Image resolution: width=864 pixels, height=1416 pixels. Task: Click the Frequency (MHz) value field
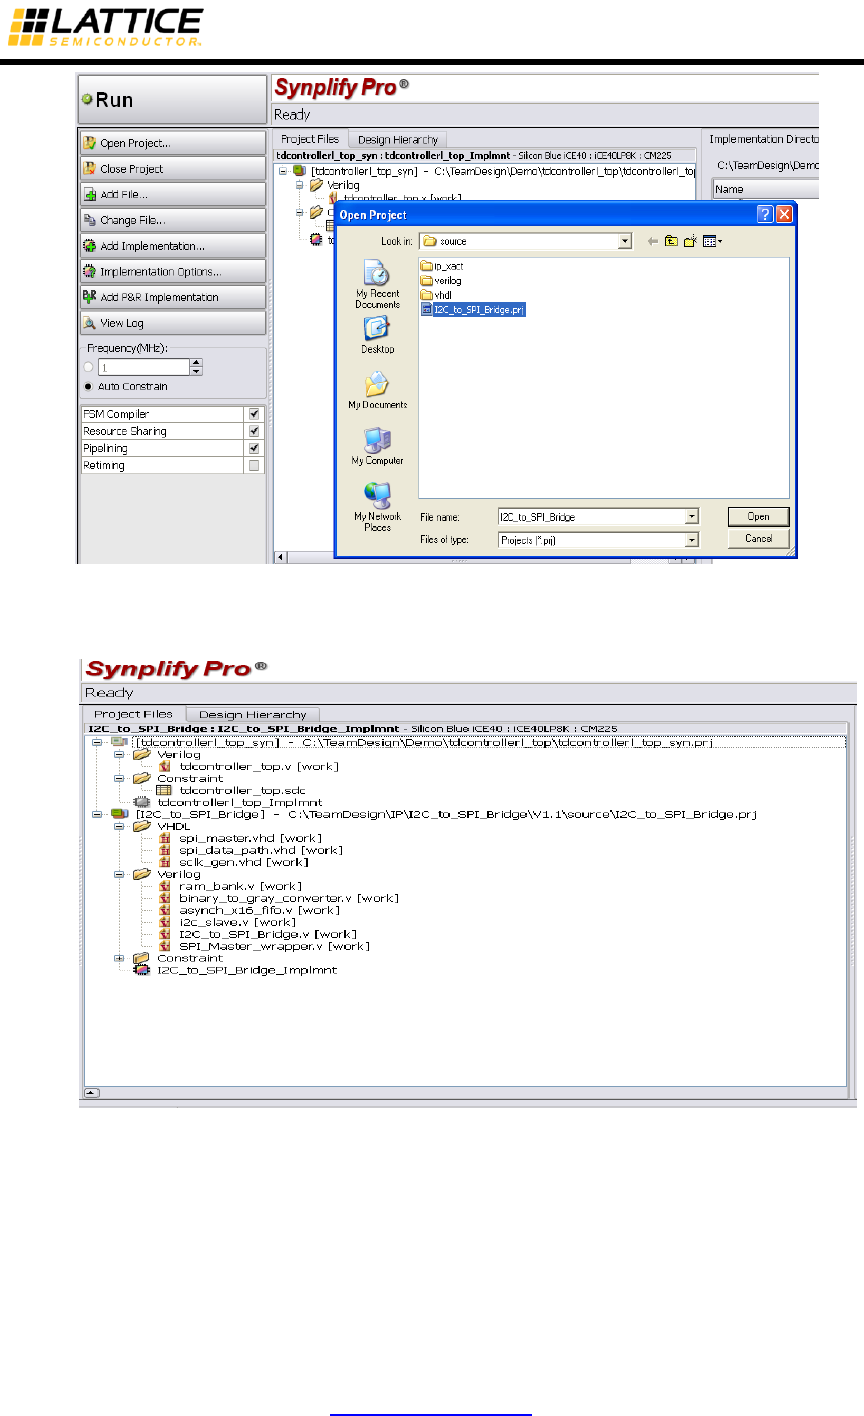(x=143, y=367)
